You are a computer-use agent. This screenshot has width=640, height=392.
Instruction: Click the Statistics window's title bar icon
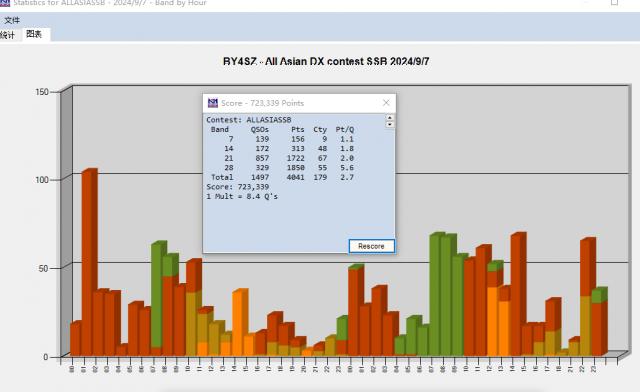(x=5, y=3)
